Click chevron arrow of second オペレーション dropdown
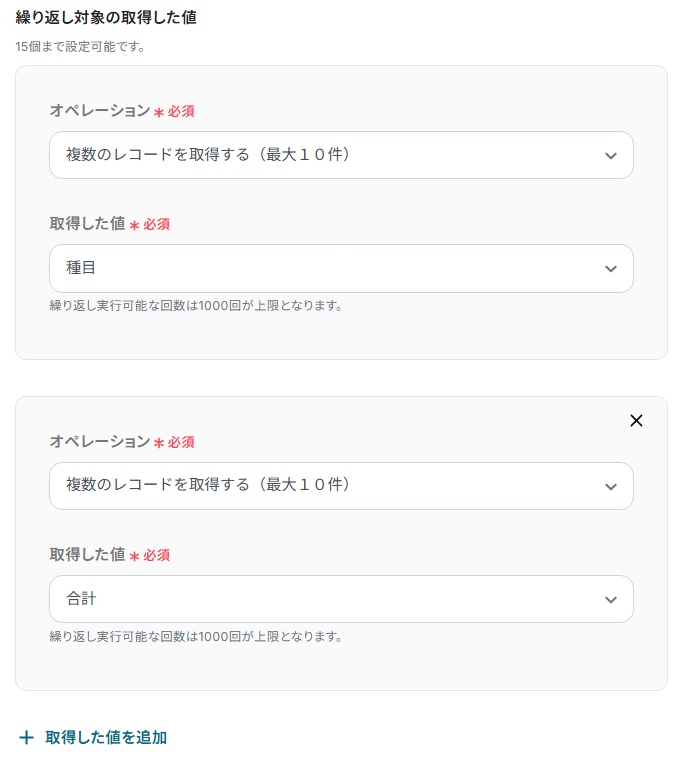 click(x=611, y=487)
